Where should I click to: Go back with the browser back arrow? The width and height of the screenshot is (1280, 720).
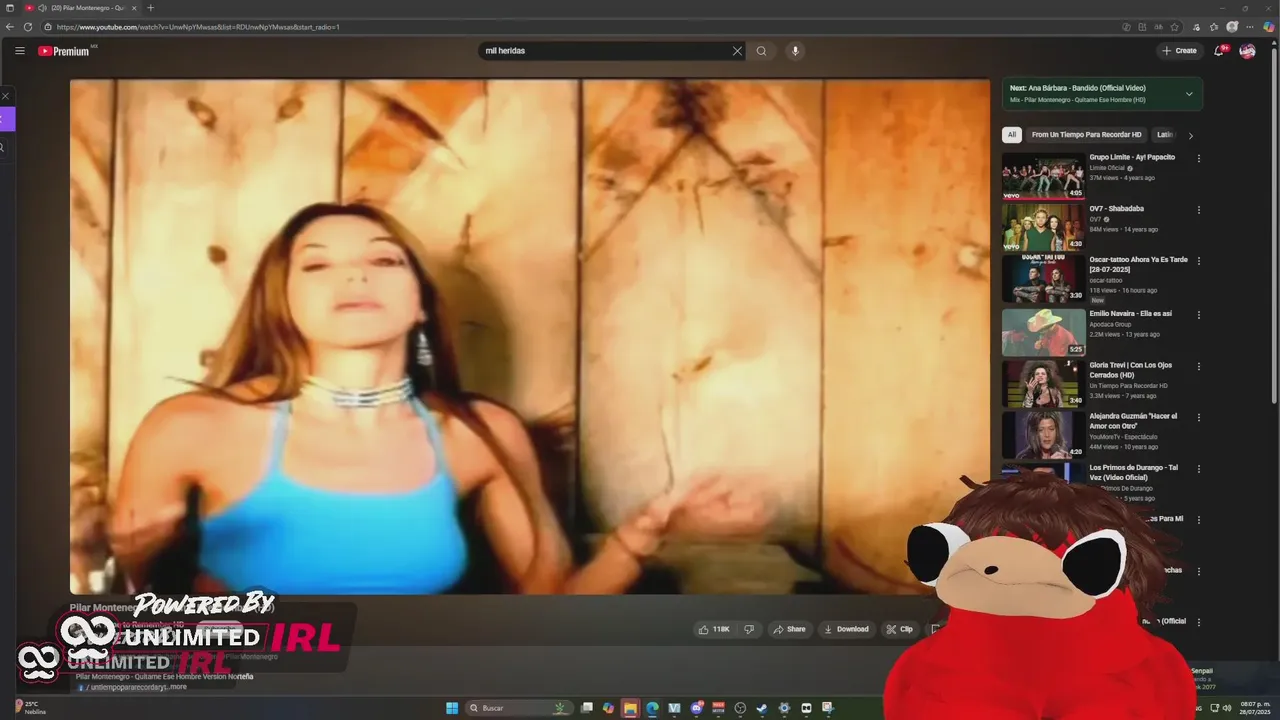click(10, 27)
